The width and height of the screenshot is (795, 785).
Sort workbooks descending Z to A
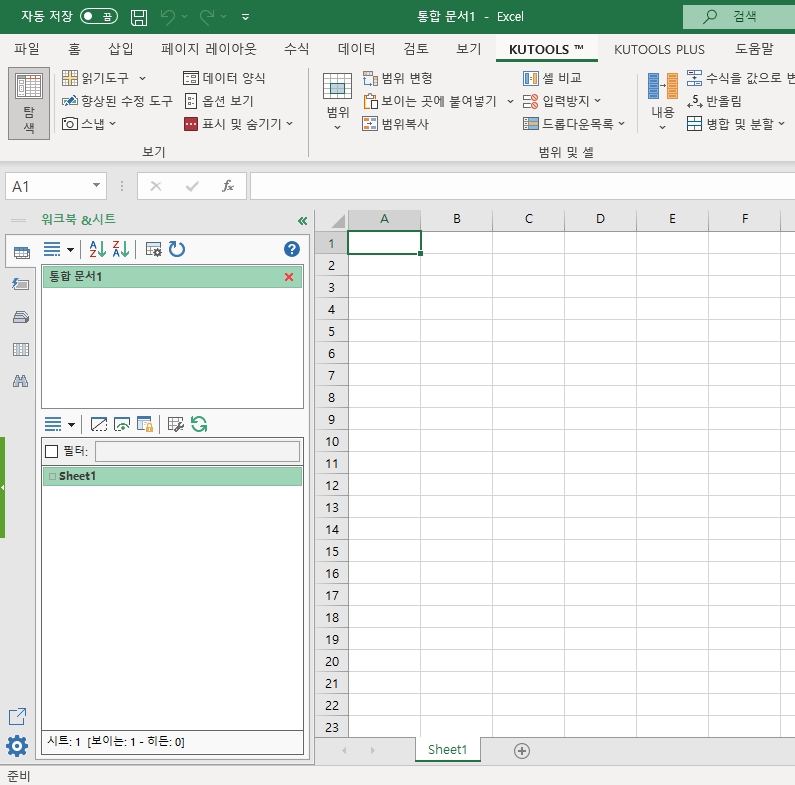coord(121,249)
